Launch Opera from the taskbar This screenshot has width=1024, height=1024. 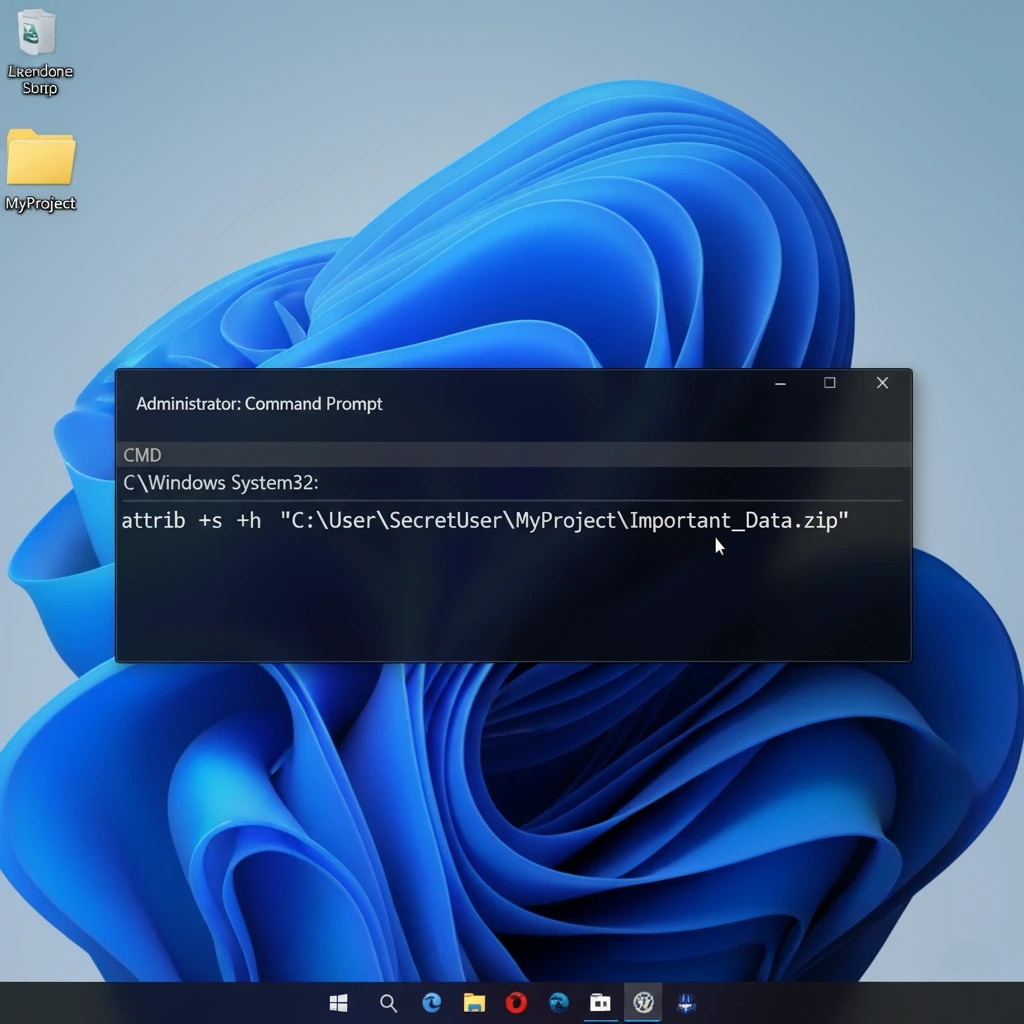point(516,1003)
